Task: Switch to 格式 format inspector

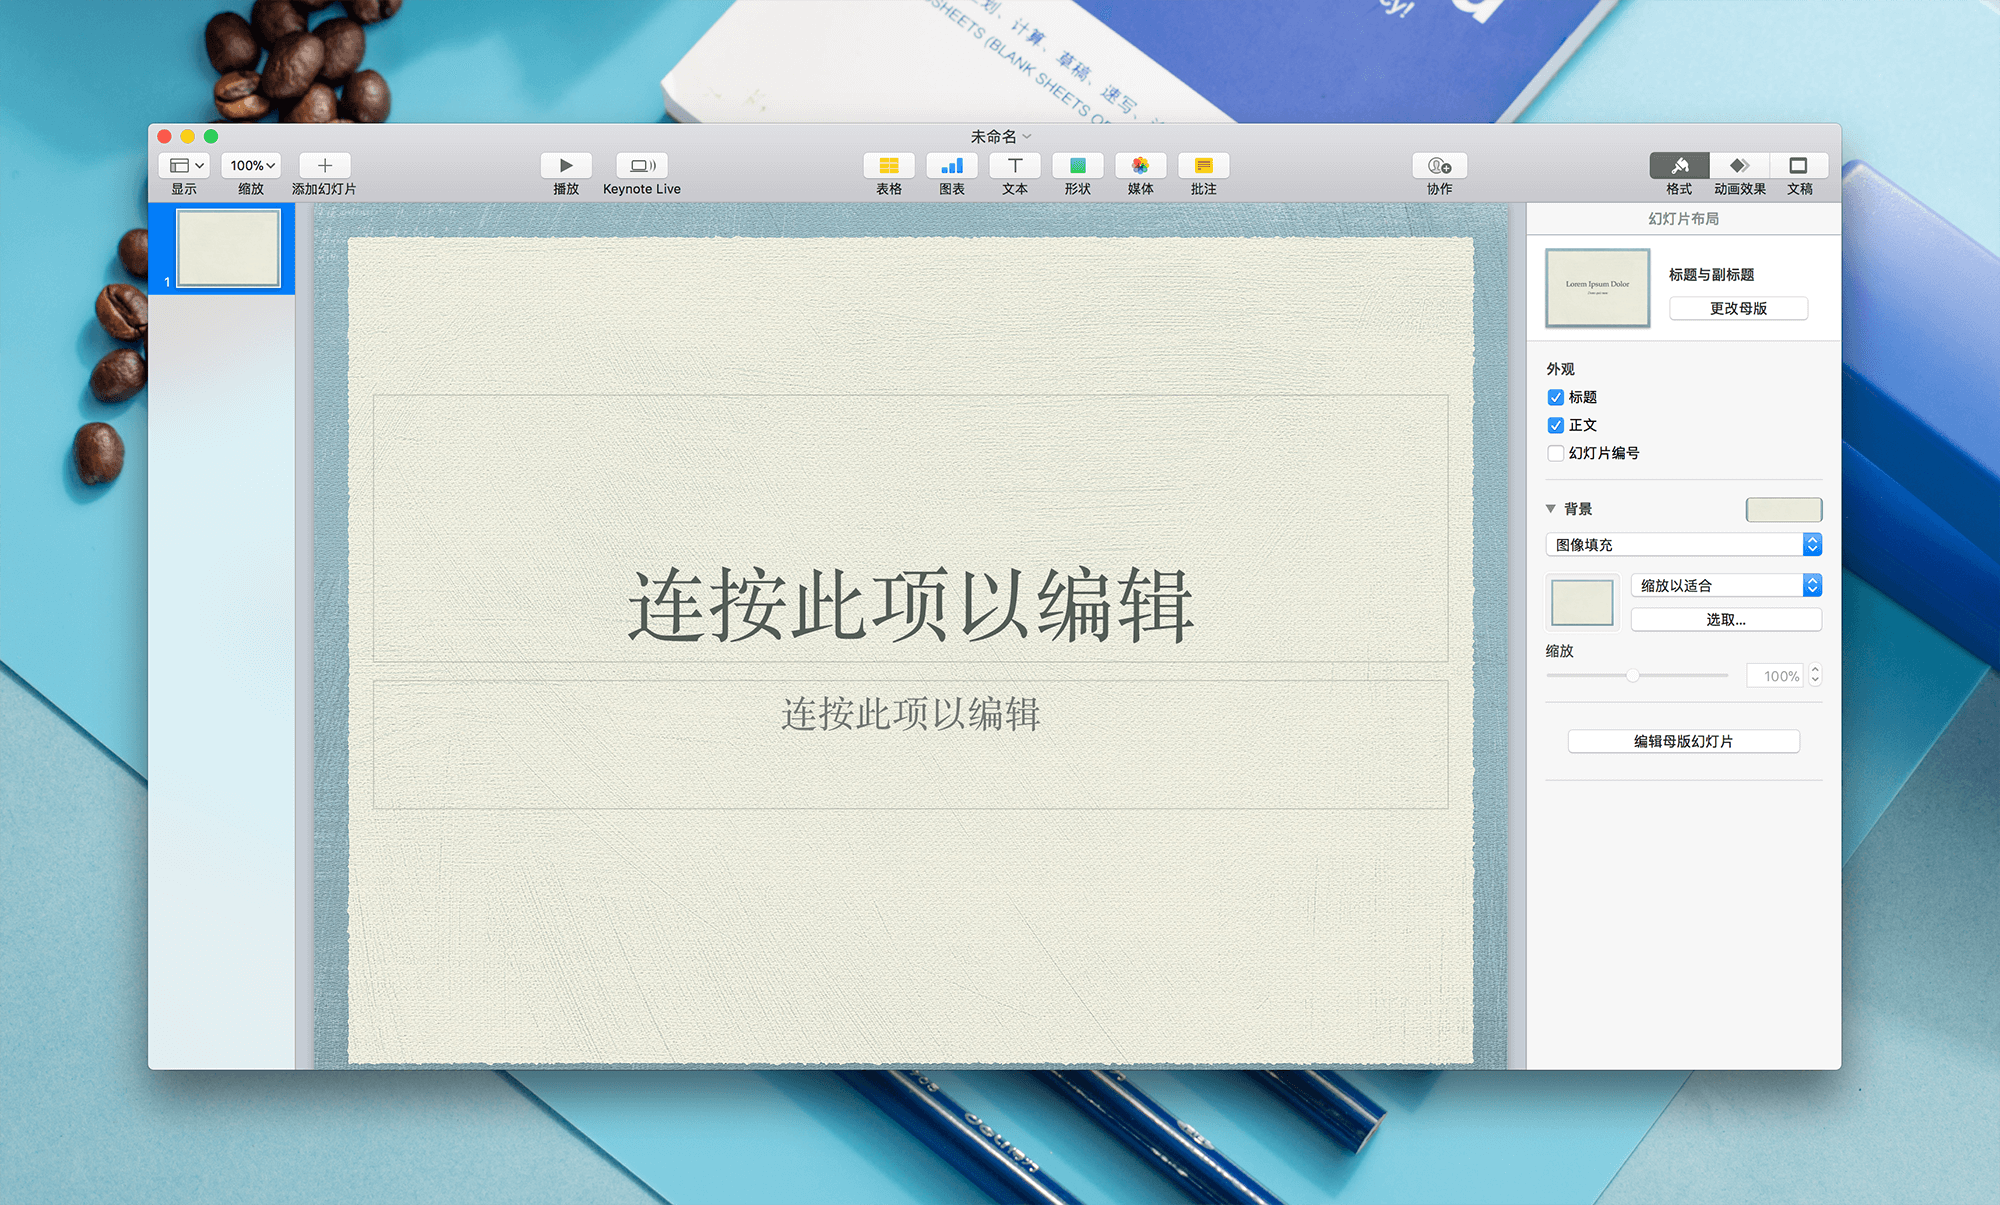Action: click(1679, 165)
